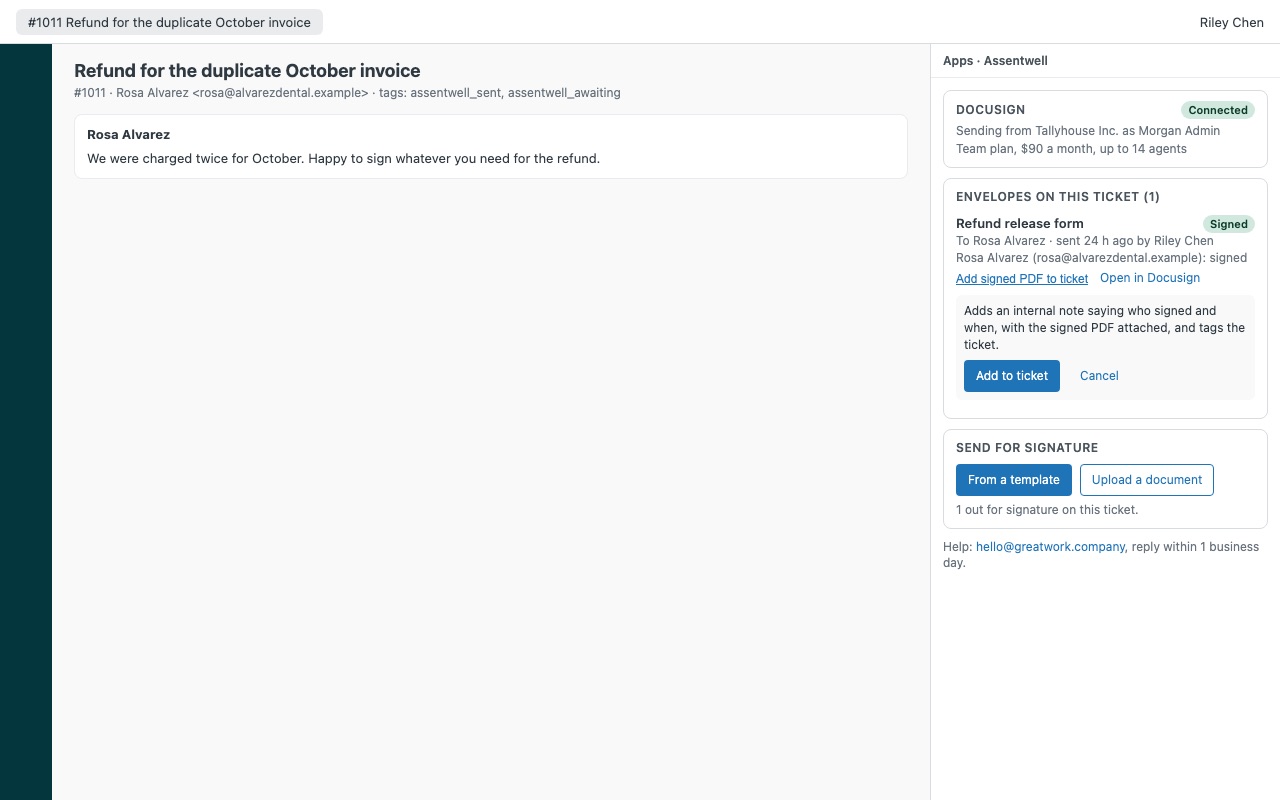Click the Connected status badge

coord(1218,110)
